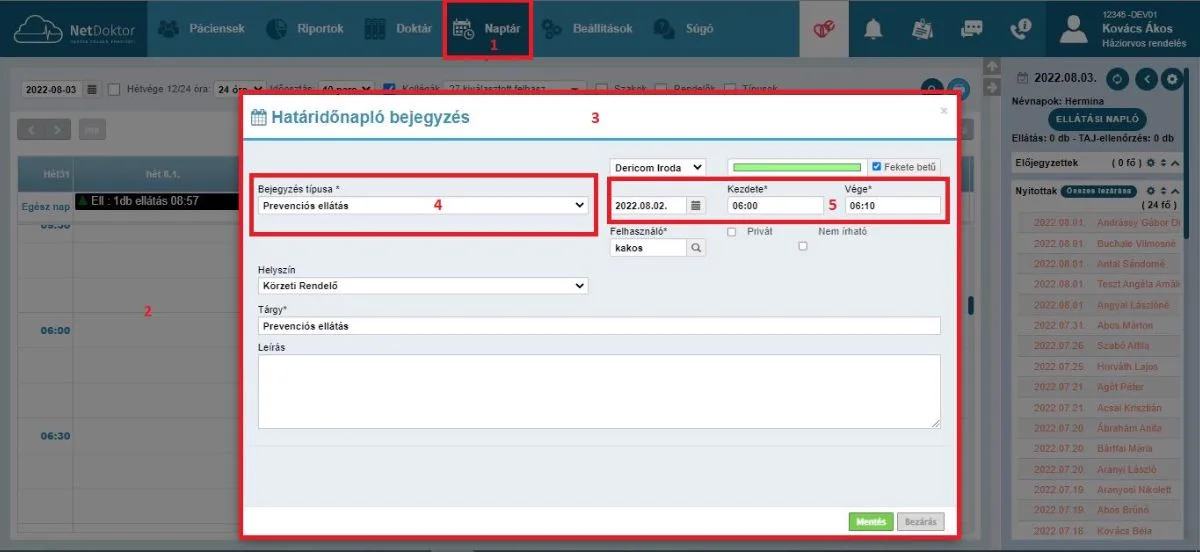This screenshot has height=552, width=1200.
Task: Open the Súgó help menu
Action: click(684, 29)
